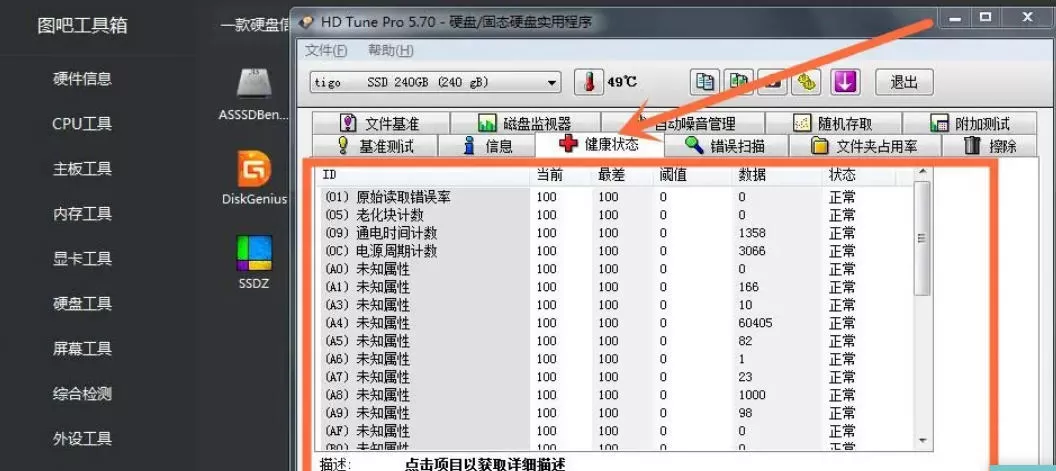Click the options wrench icon

[805, 82]
